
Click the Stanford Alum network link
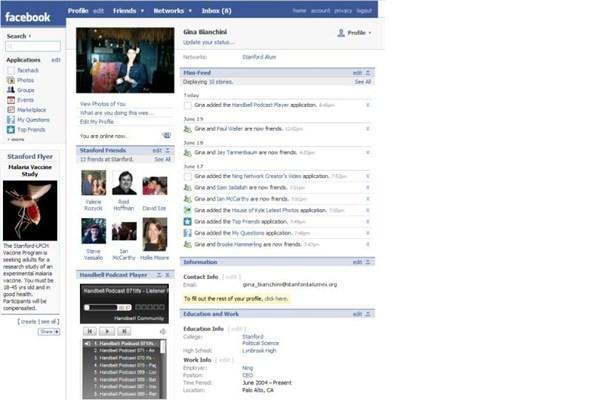pos(259,57)
